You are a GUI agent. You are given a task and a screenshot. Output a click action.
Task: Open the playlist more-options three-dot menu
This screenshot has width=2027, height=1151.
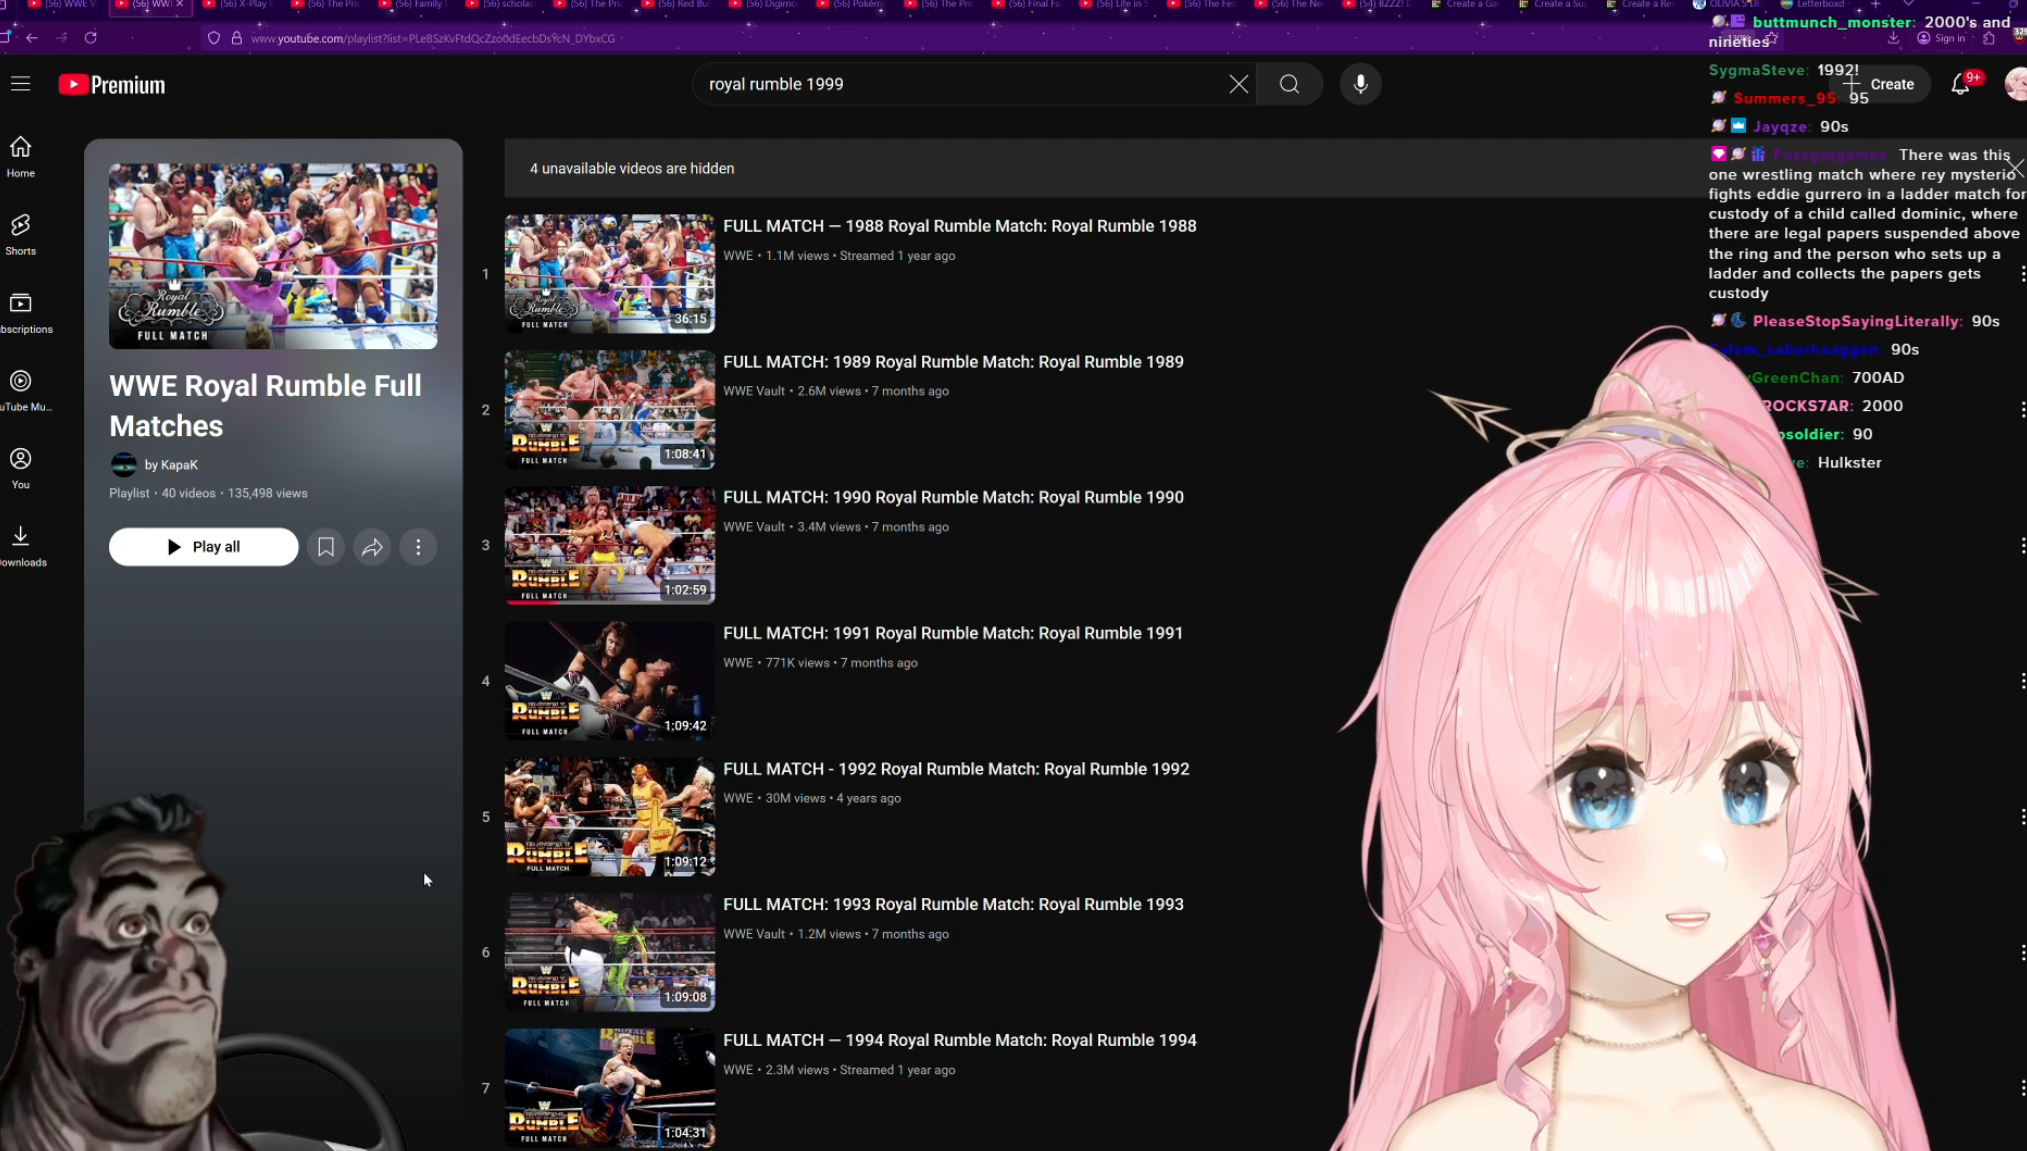pyautogui.click(x=418, y=547)
